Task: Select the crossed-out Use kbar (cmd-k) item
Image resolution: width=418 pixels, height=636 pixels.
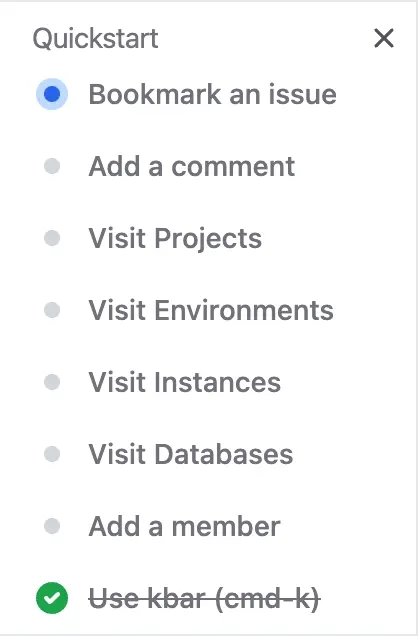Action: click(x=204, y=598)
